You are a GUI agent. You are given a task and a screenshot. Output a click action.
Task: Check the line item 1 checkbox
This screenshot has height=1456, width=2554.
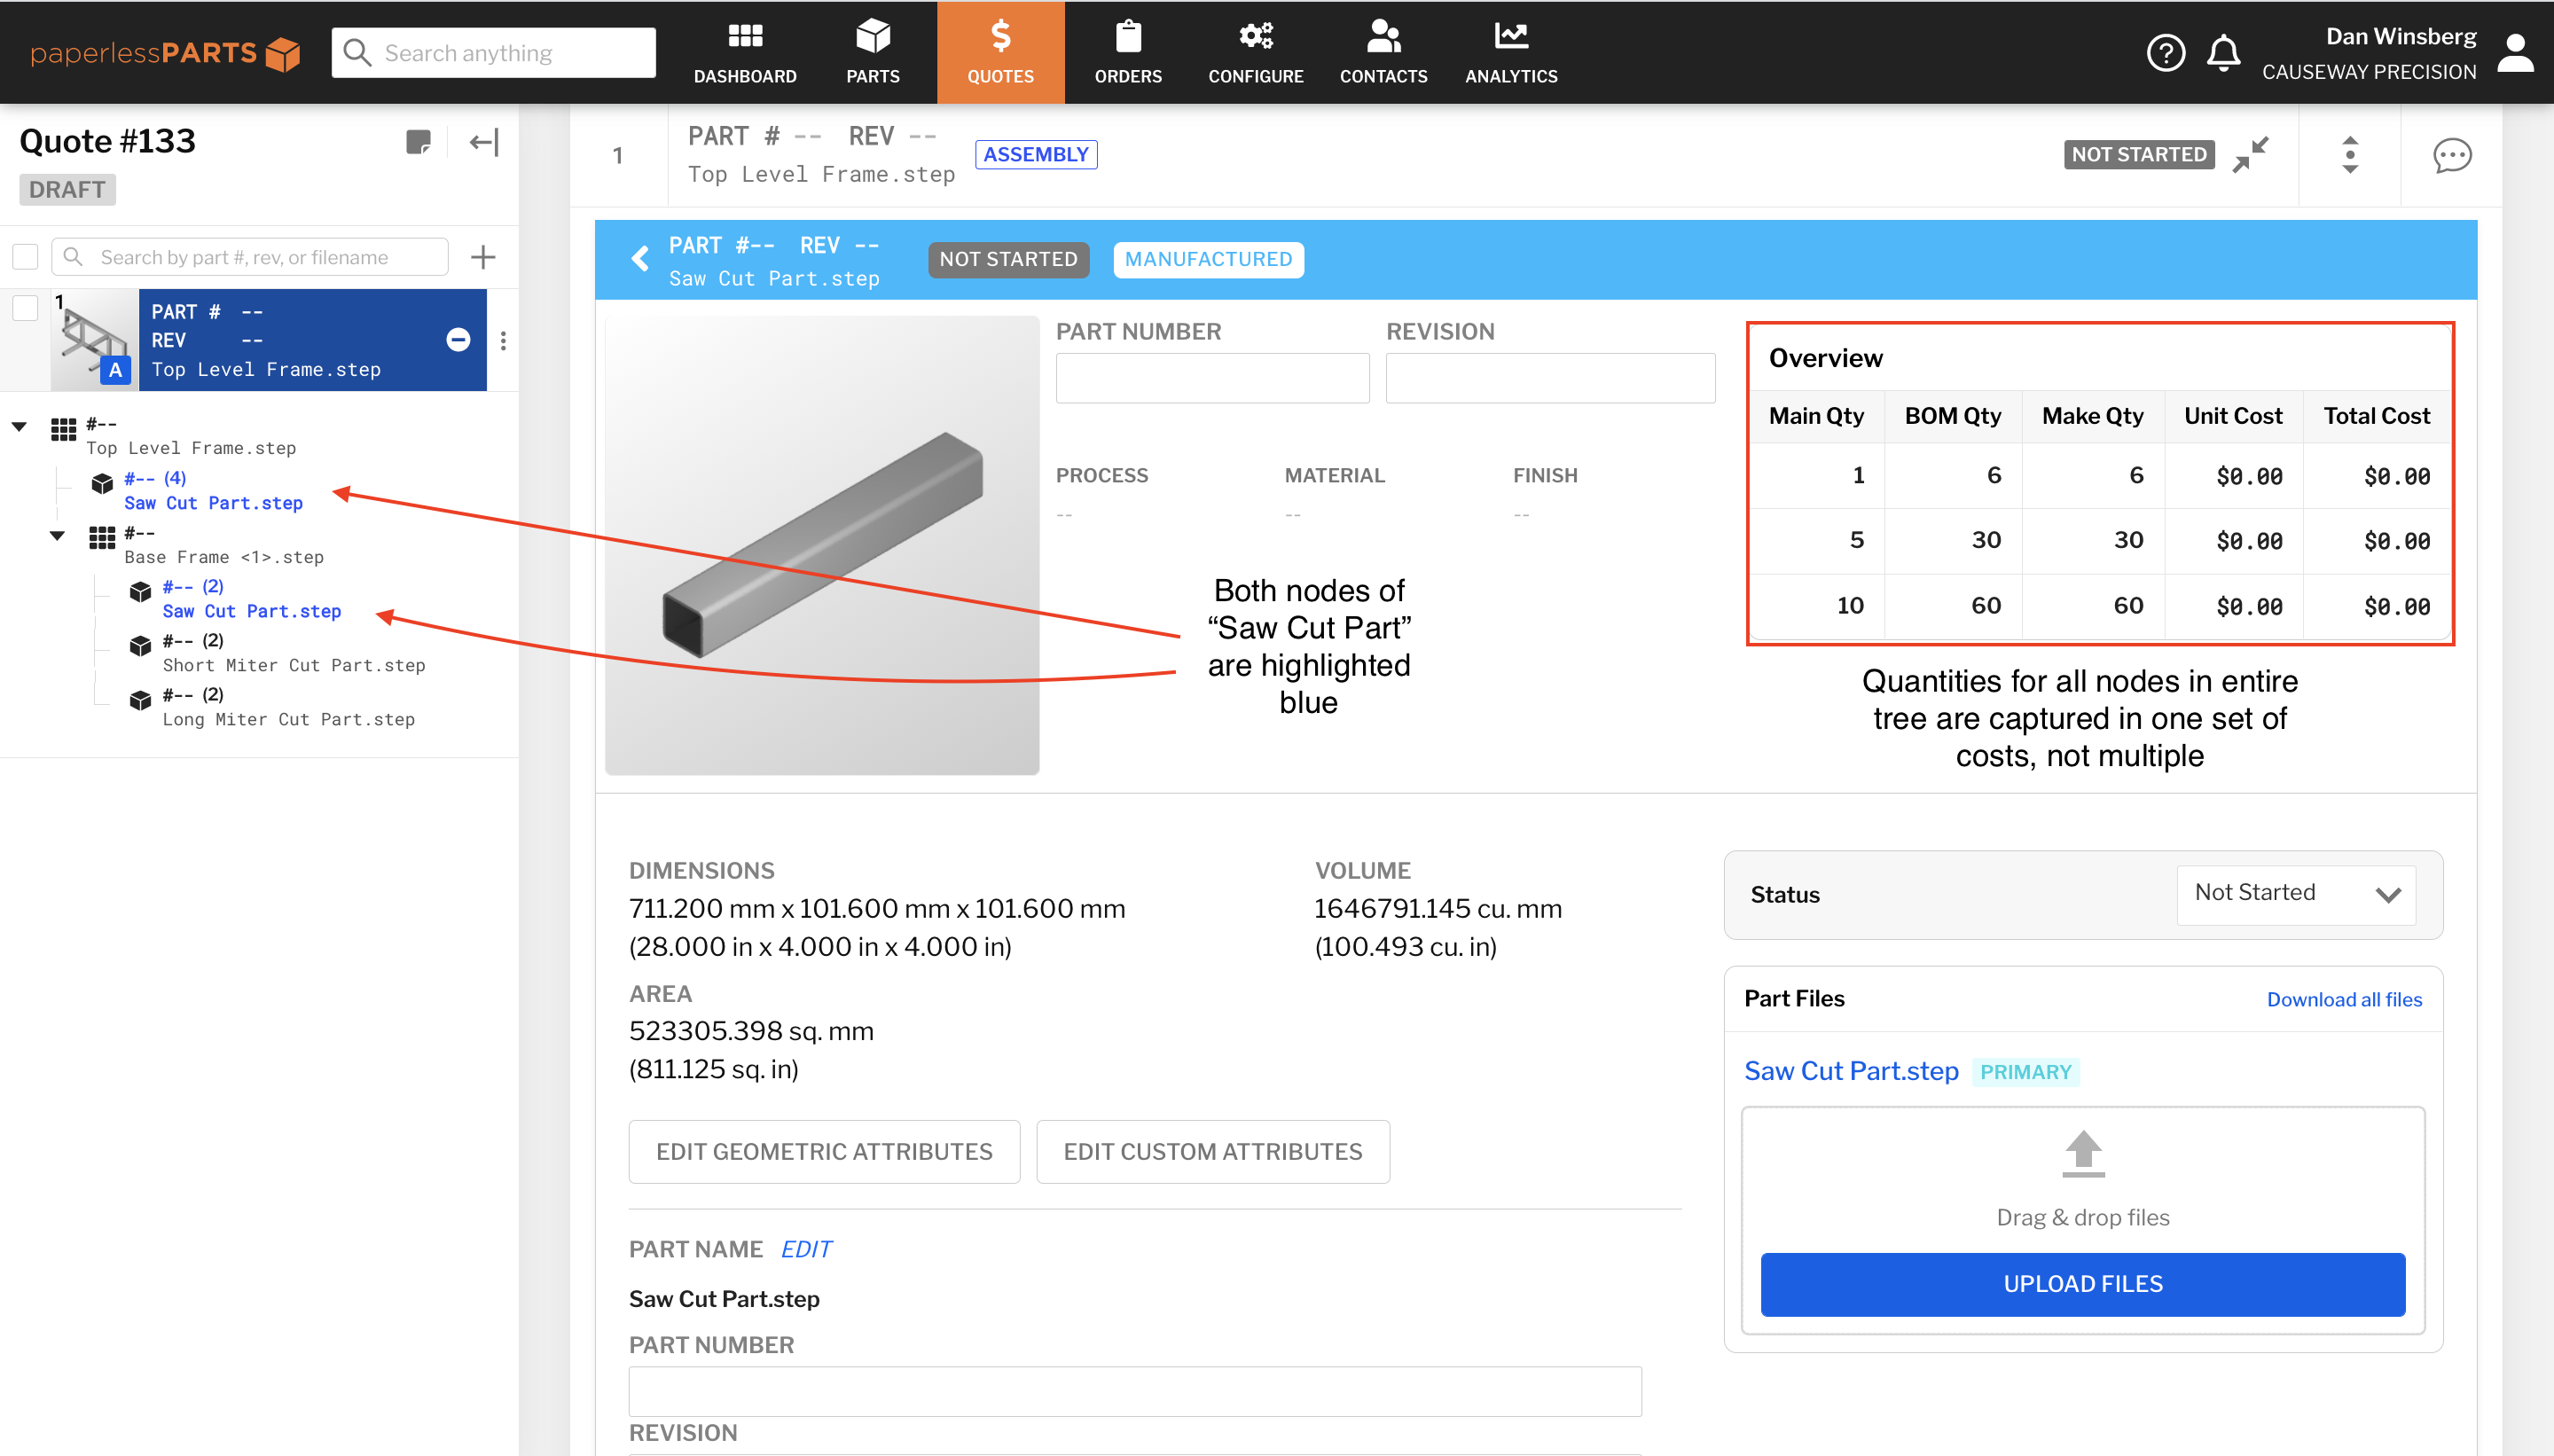(25, 308)
